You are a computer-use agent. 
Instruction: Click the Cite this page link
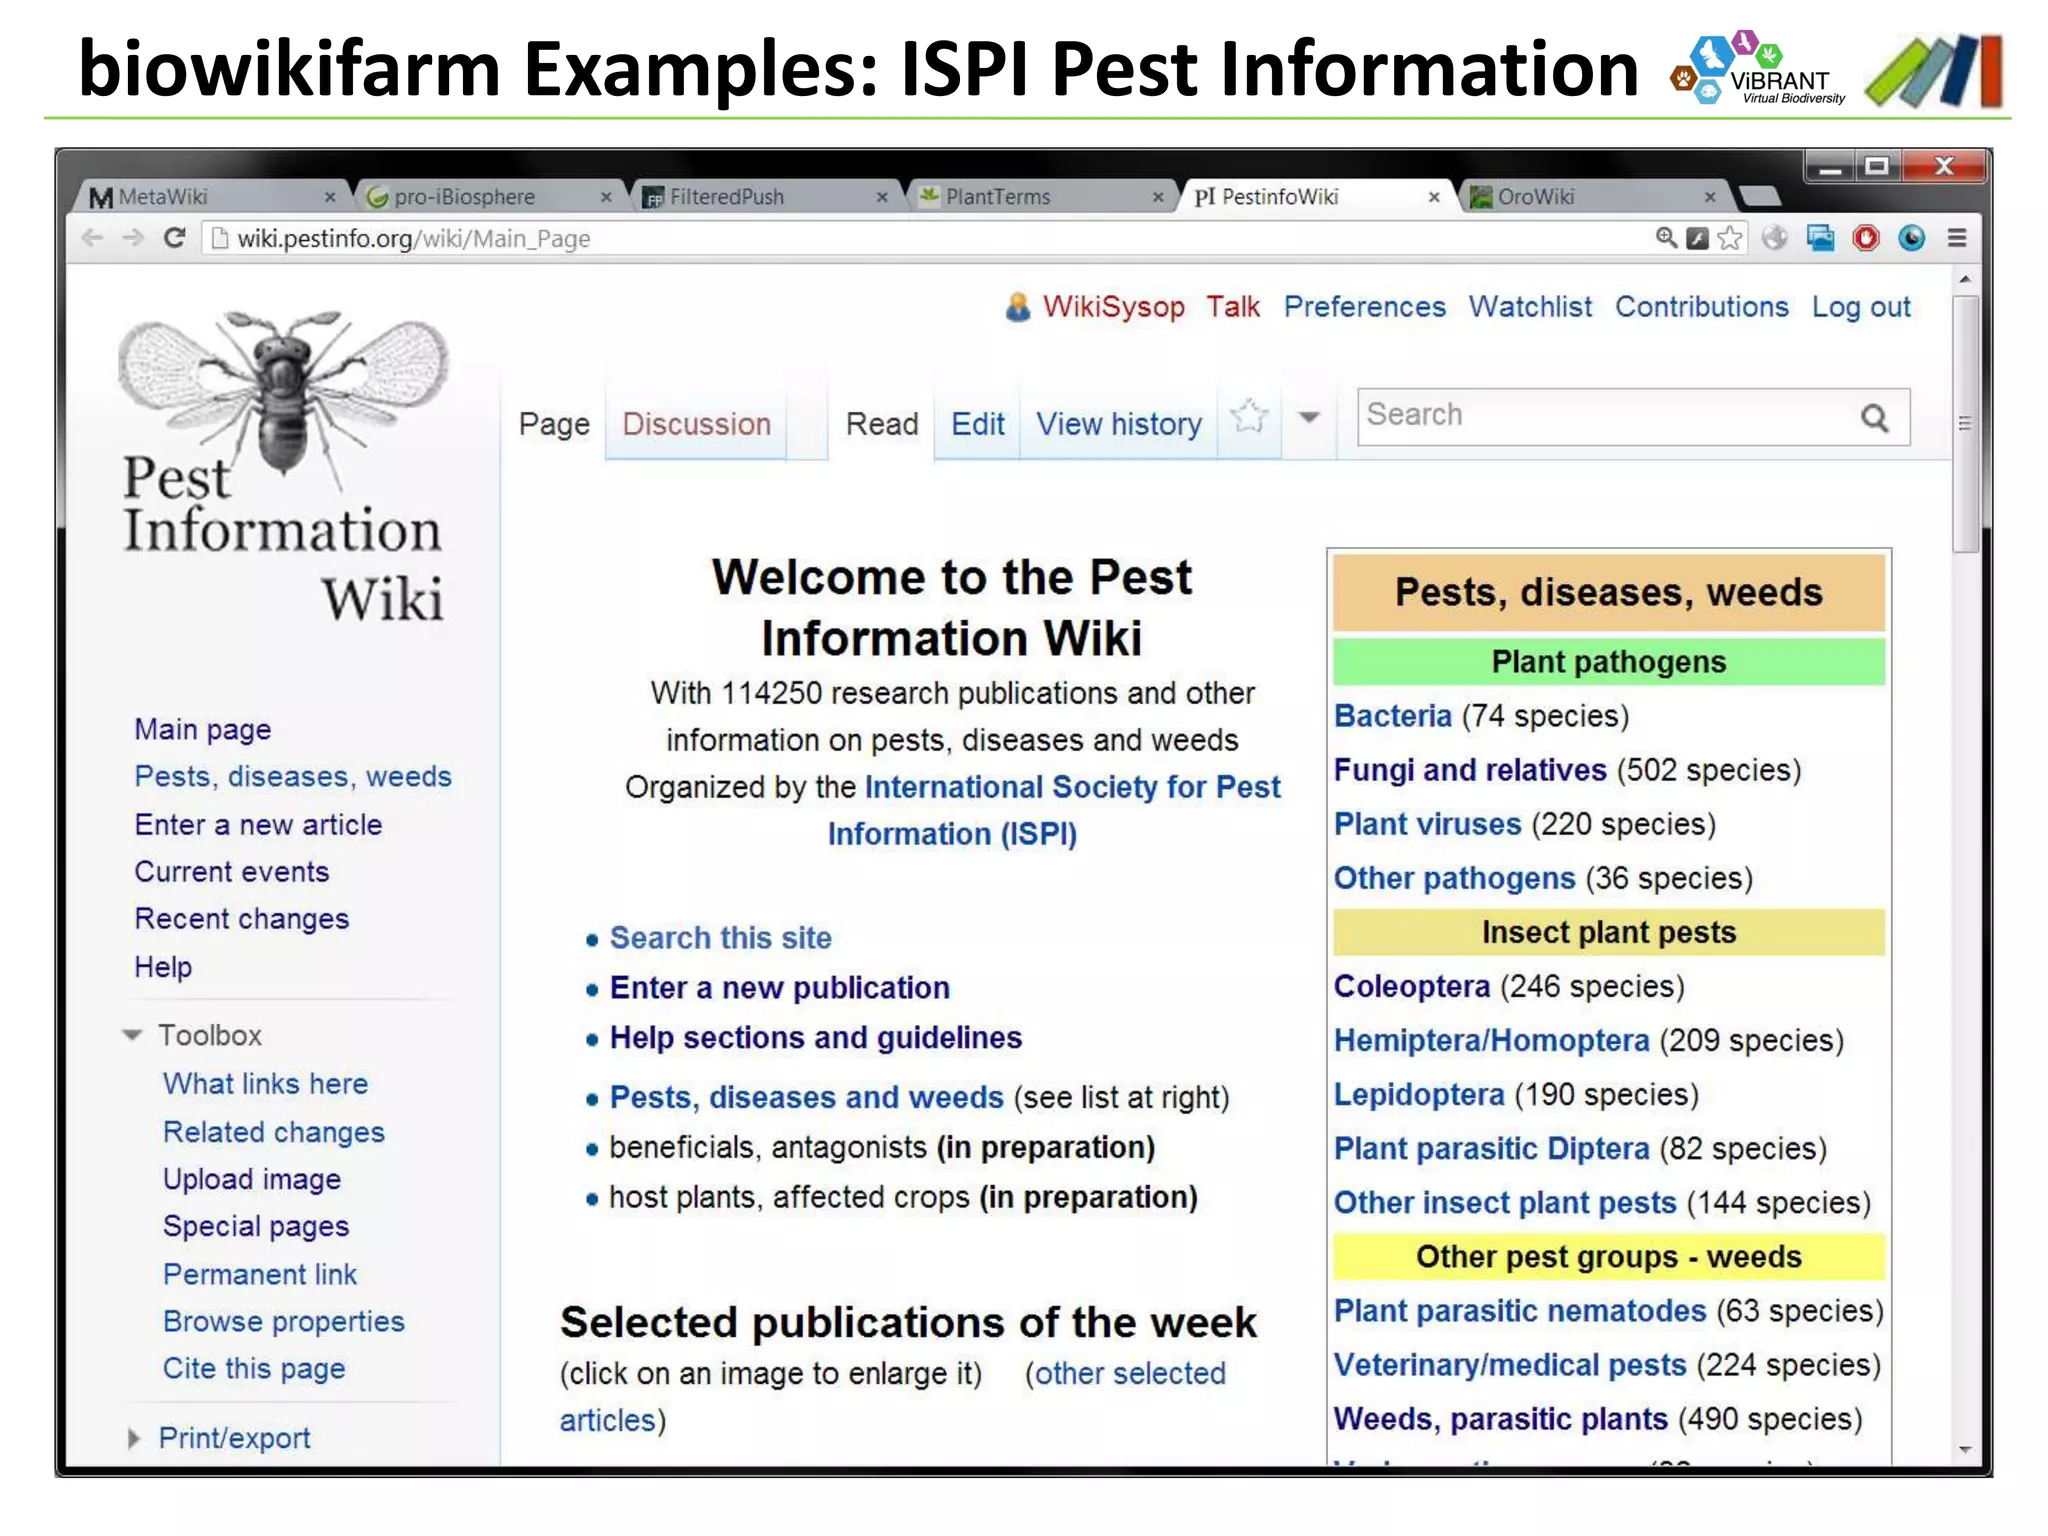pos(254,1369)
